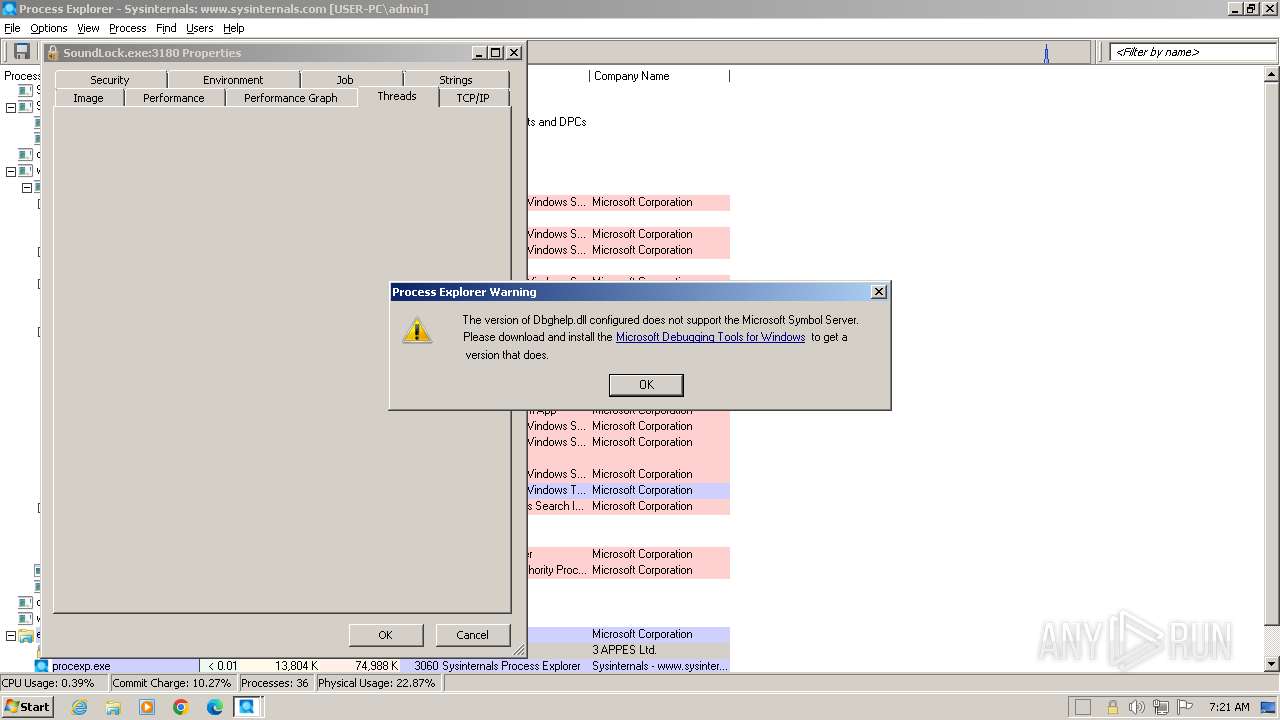
Task: Collapse the explorer folder tree node
Action: 11,635
